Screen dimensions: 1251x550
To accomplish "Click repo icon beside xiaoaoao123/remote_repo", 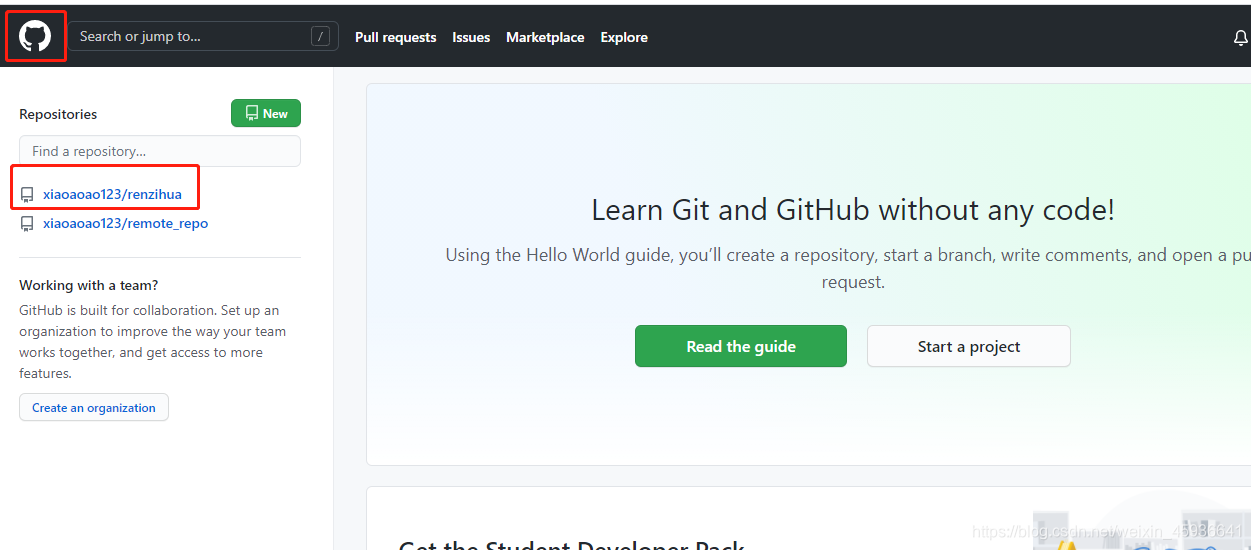I will [x=27, y=224].
